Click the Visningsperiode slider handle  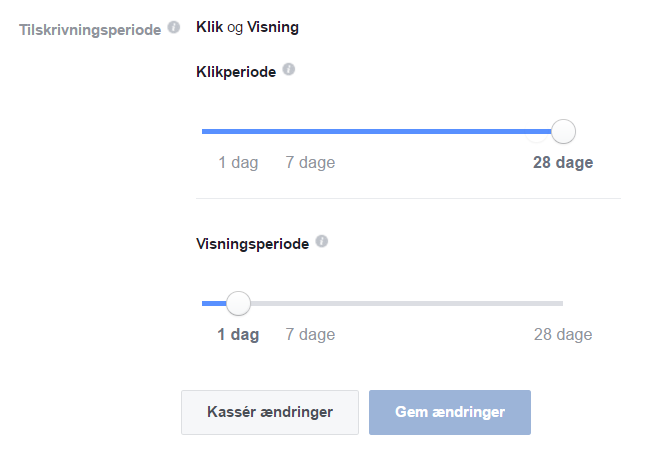pyautogui.click(x=238, y=303)
